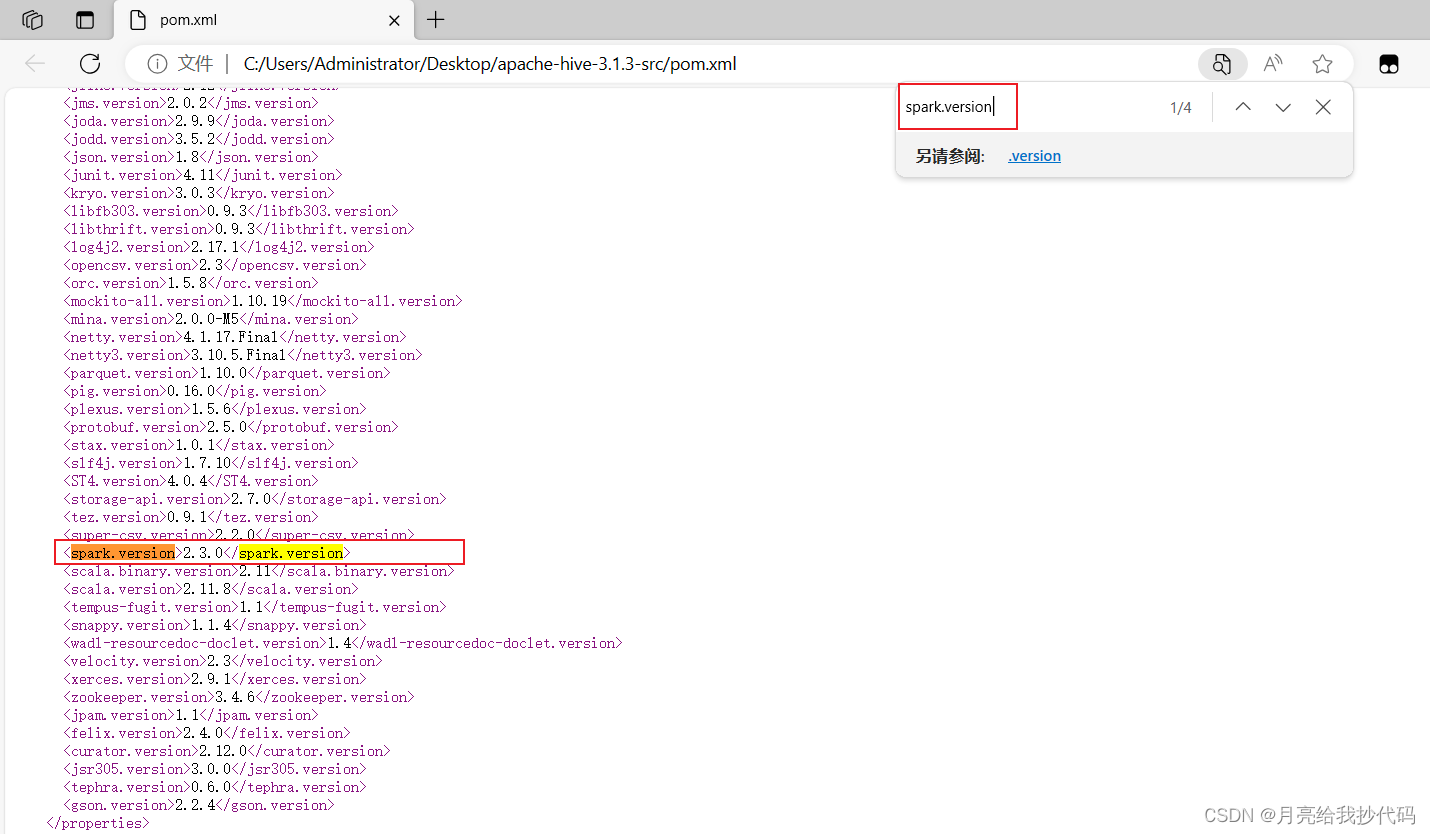Click the tempus-fugit.version 1.1 line
The image size is (1430, 834).
coord(255,607)
